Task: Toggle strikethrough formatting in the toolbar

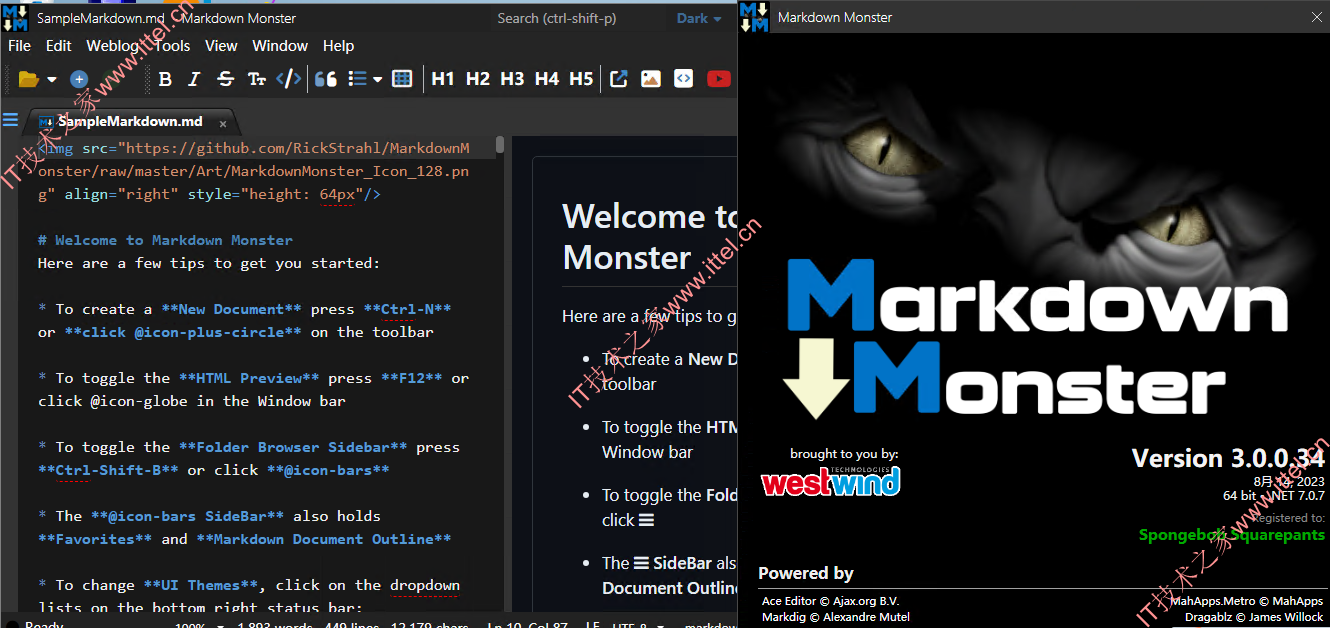Action: pos(226,79)
